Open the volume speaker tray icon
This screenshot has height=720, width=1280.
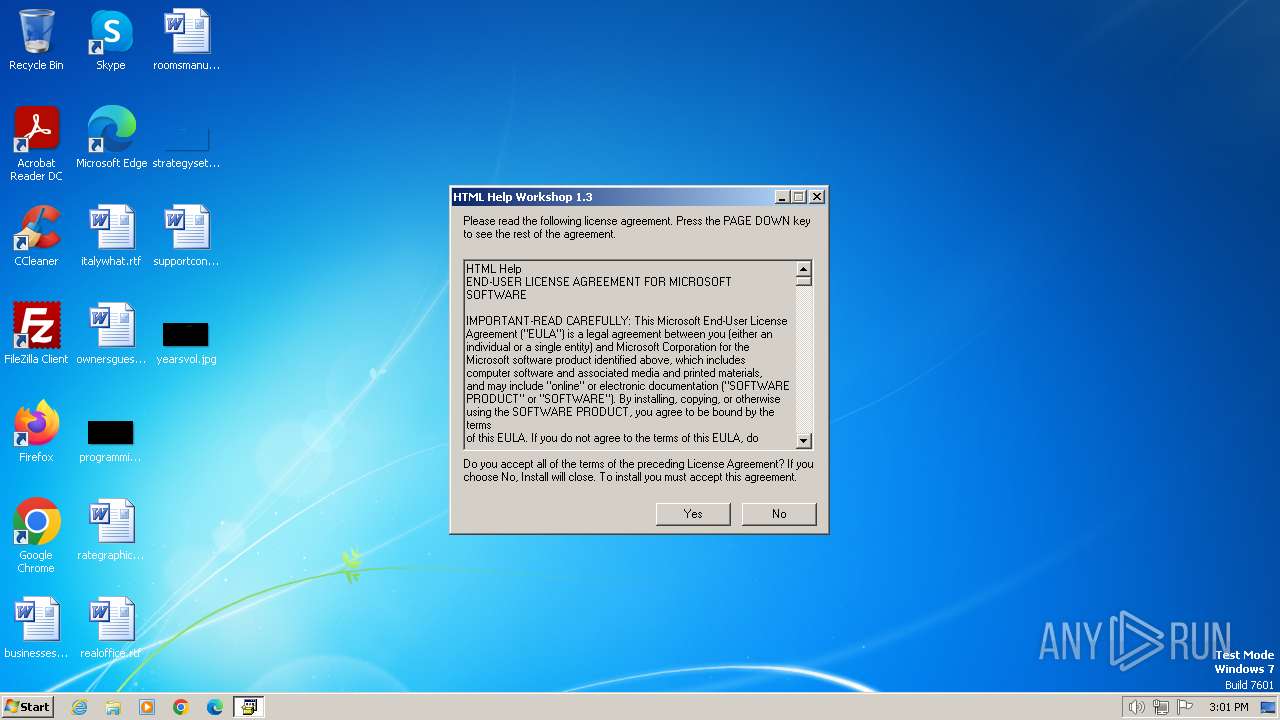pyautogui.click(x=1137, y=707)
